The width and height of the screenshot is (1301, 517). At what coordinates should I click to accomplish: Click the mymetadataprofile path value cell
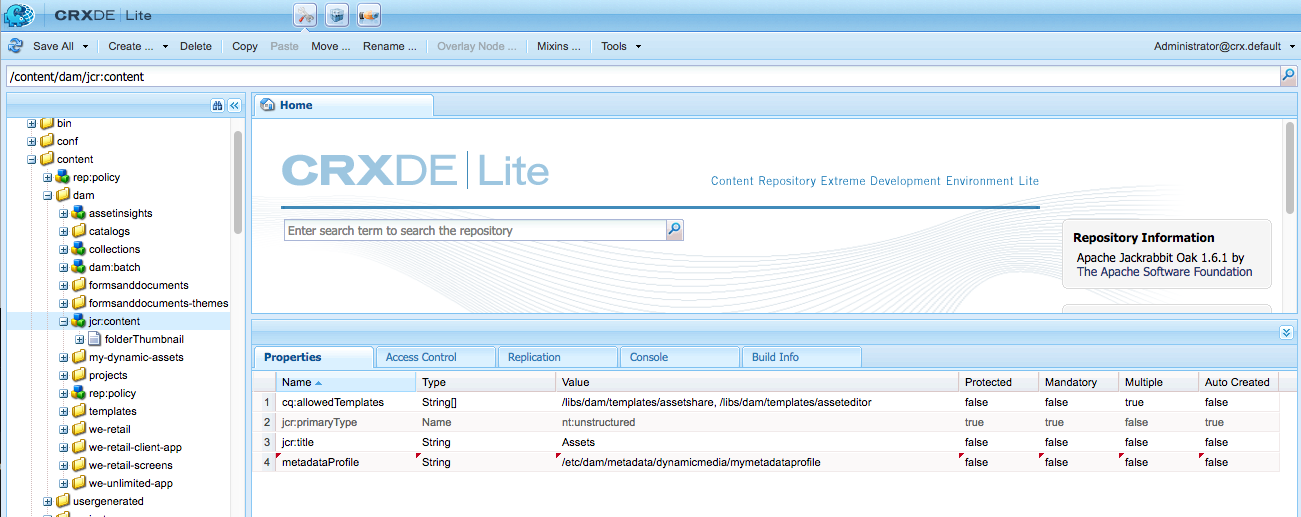point(757,462)
